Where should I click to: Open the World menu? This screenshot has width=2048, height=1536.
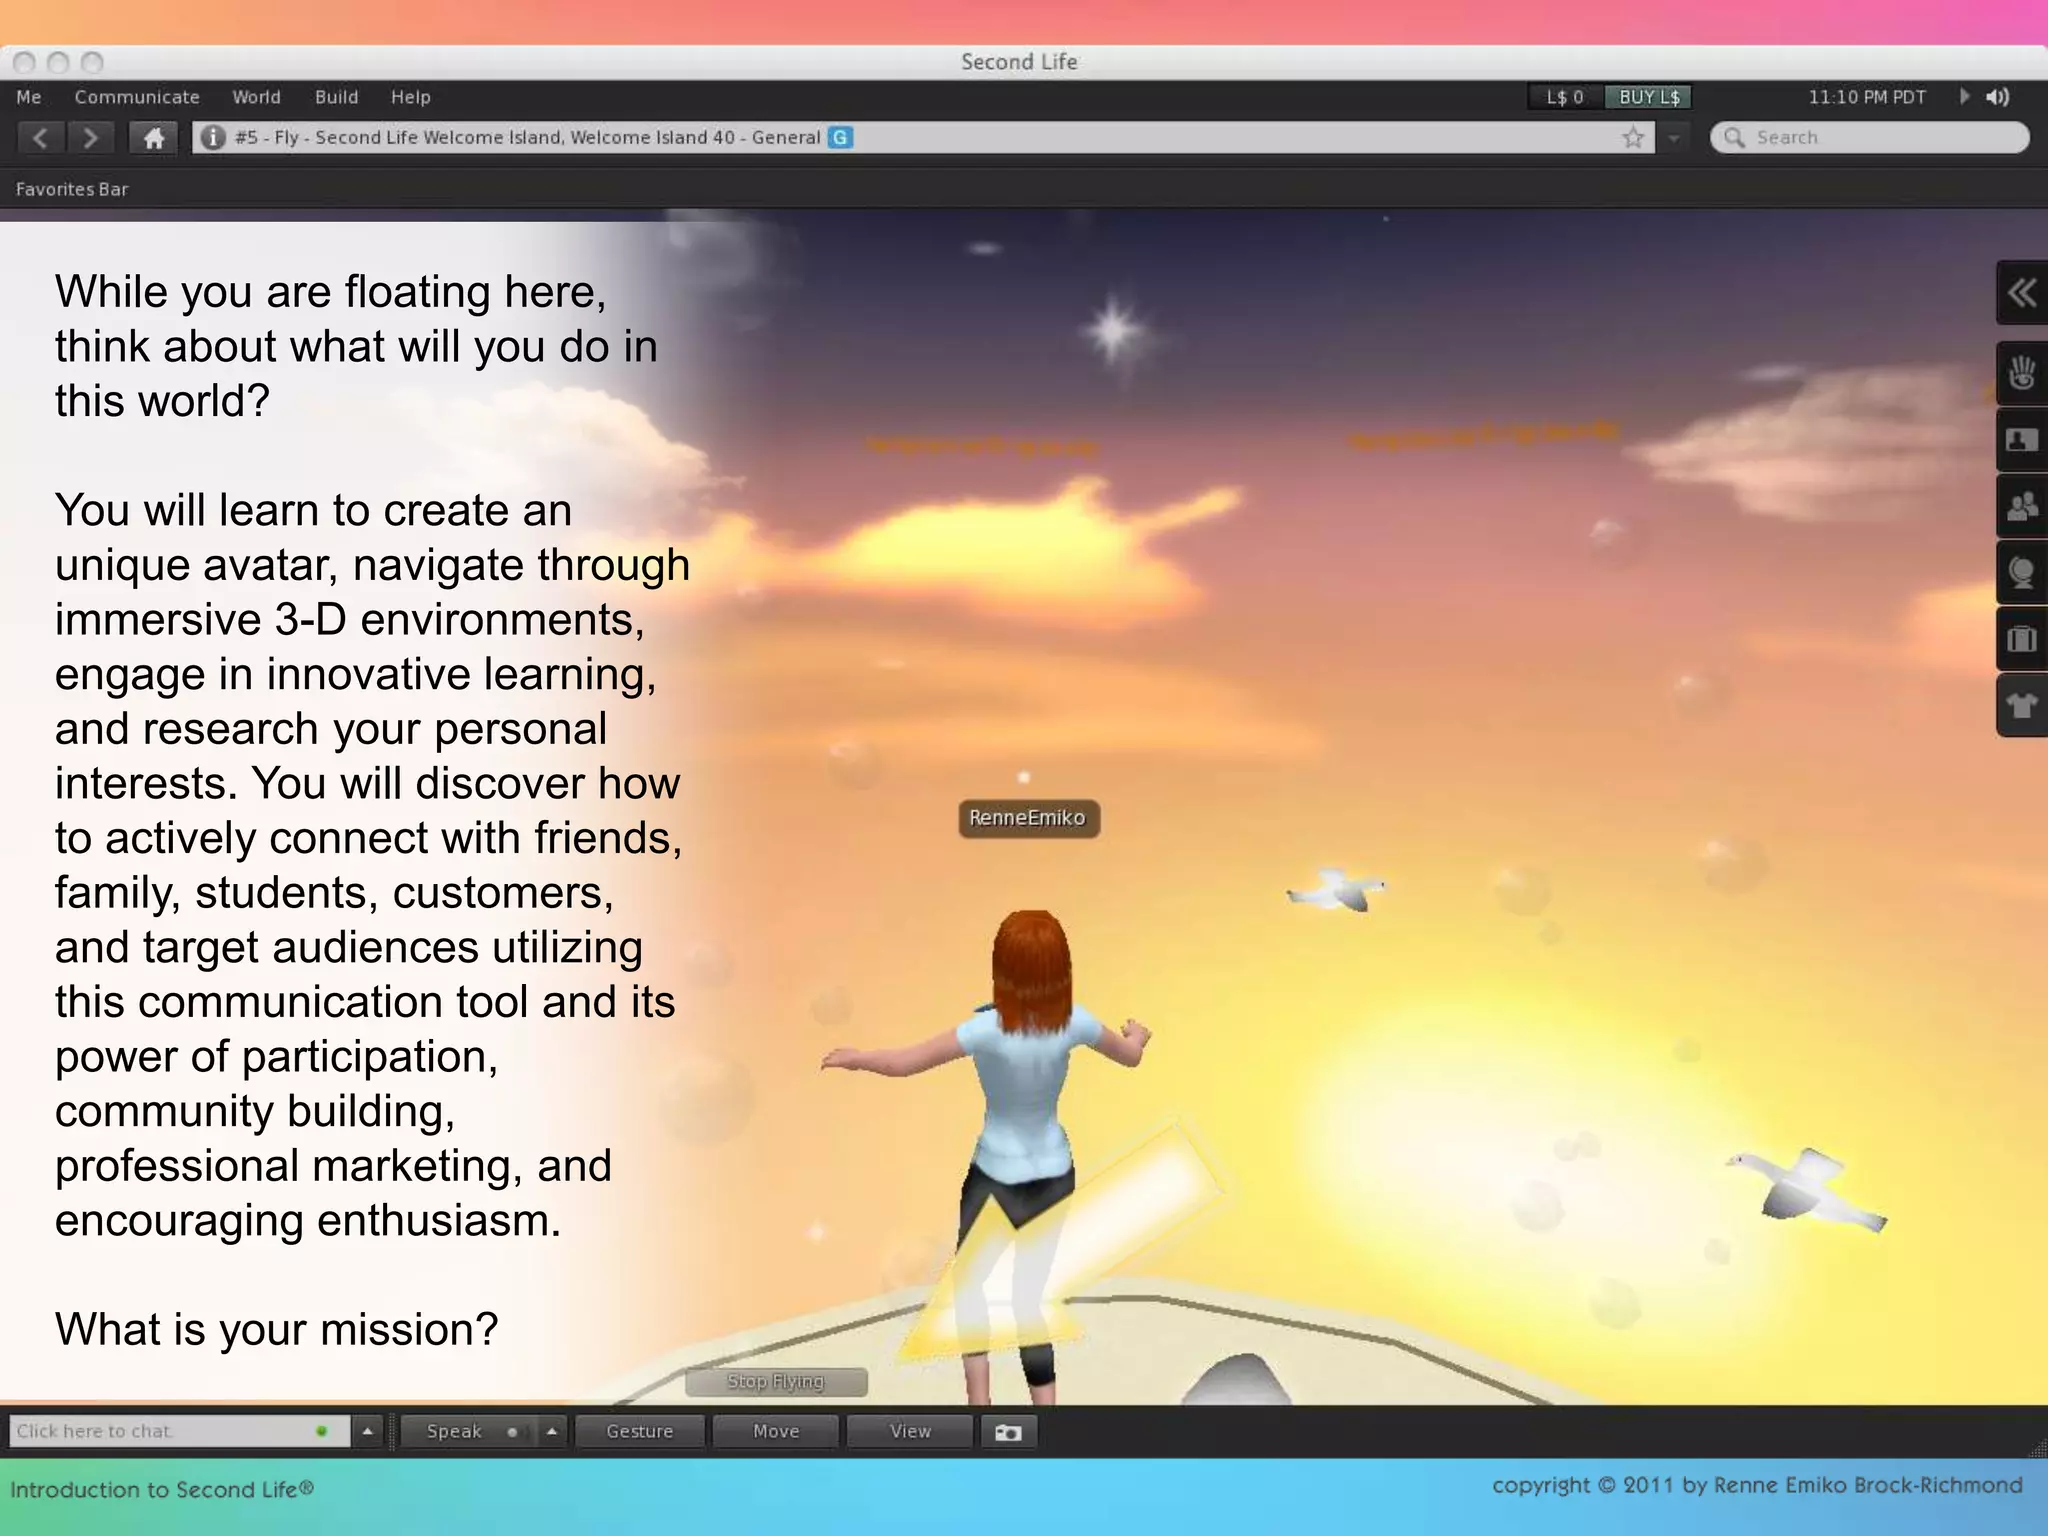[256, 97]
